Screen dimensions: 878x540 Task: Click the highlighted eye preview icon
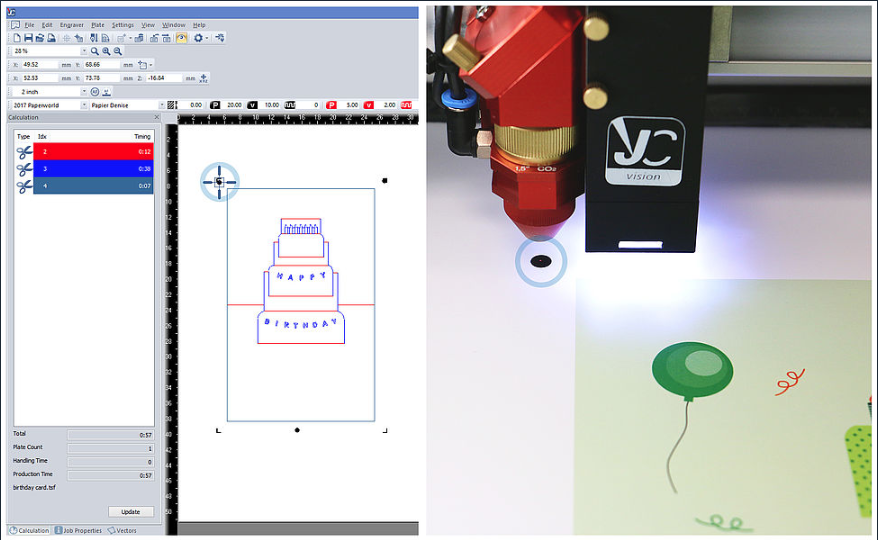[x=181, y=37]
